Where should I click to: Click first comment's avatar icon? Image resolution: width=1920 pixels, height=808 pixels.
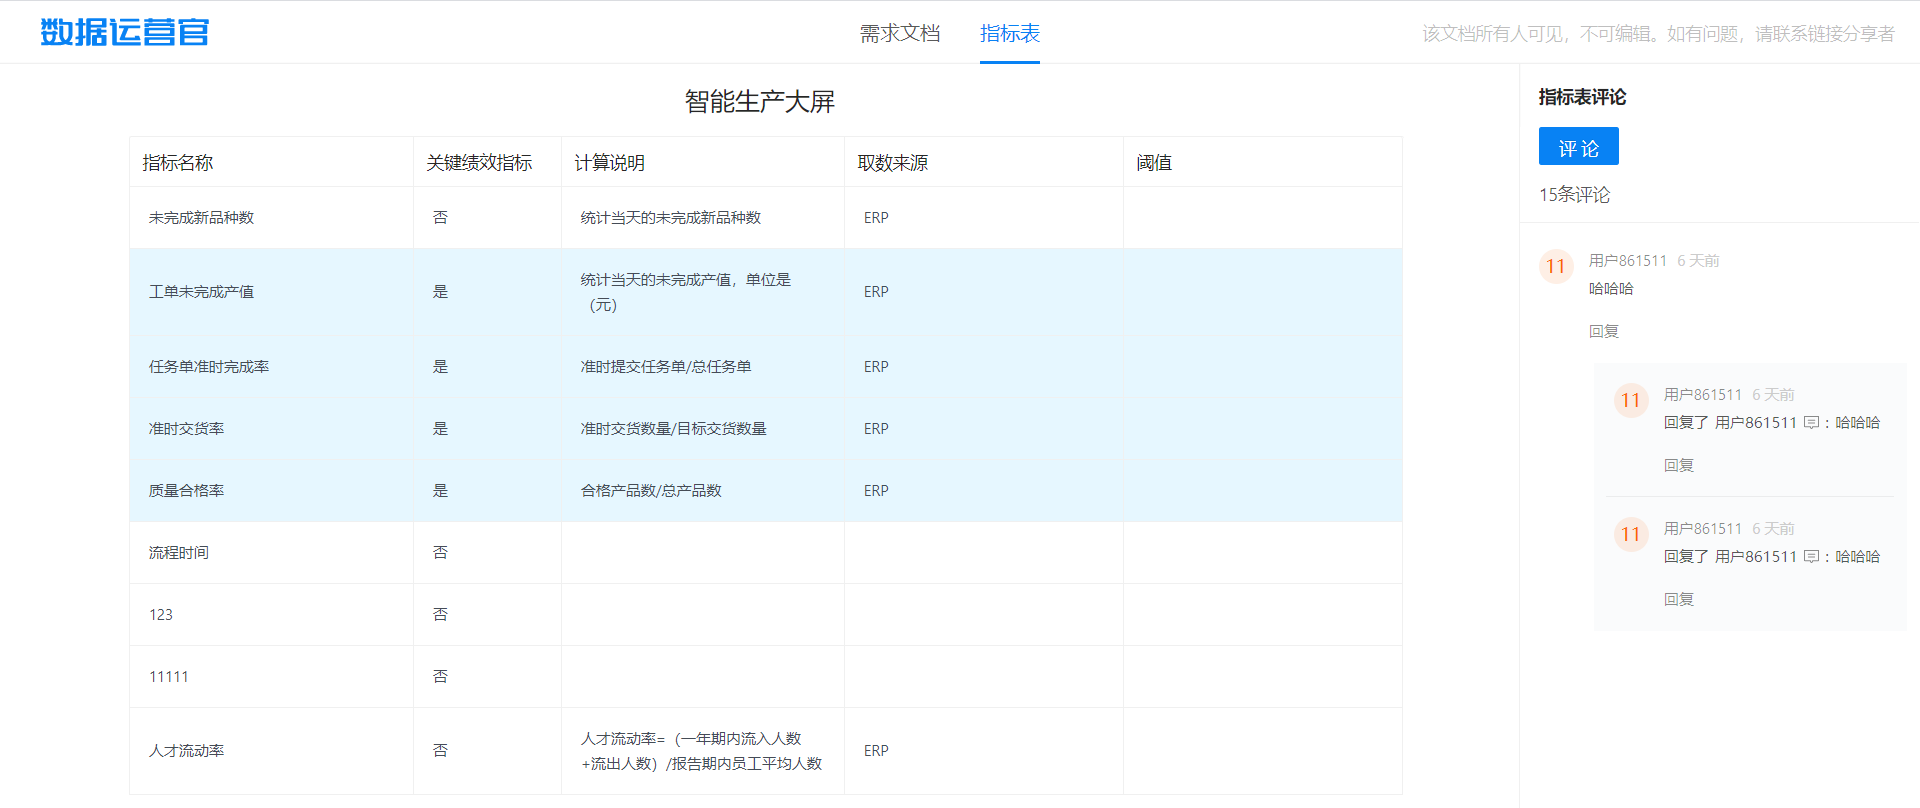pyautogui.click(x=1556, y=266)
